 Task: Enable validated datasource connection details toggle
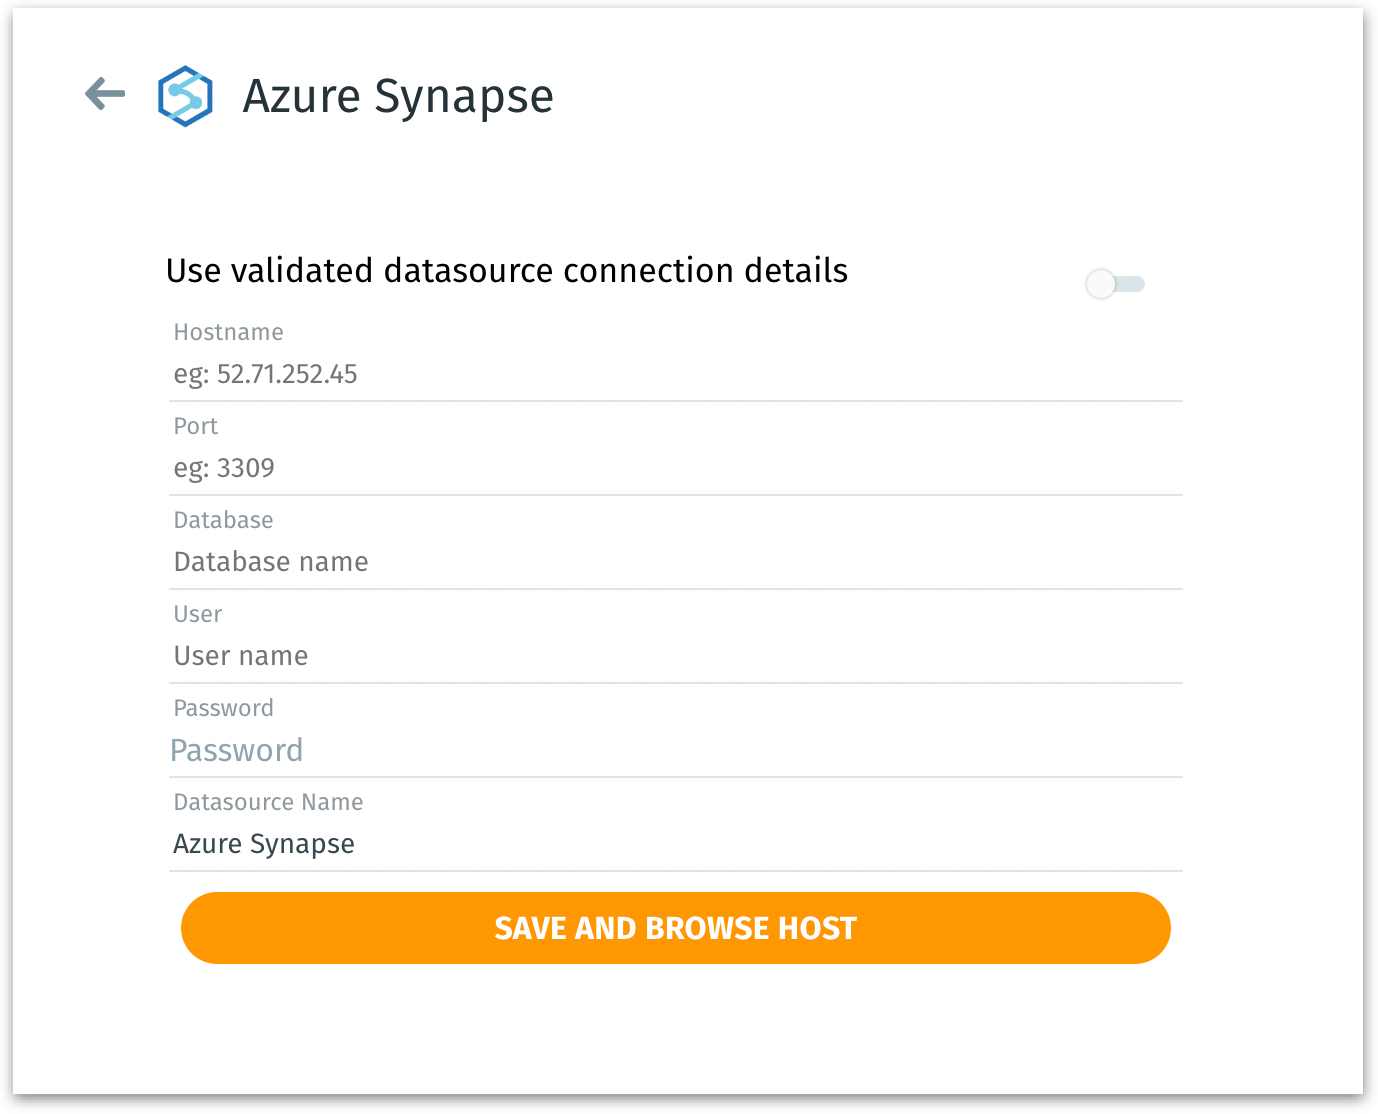coord(1115,284)
